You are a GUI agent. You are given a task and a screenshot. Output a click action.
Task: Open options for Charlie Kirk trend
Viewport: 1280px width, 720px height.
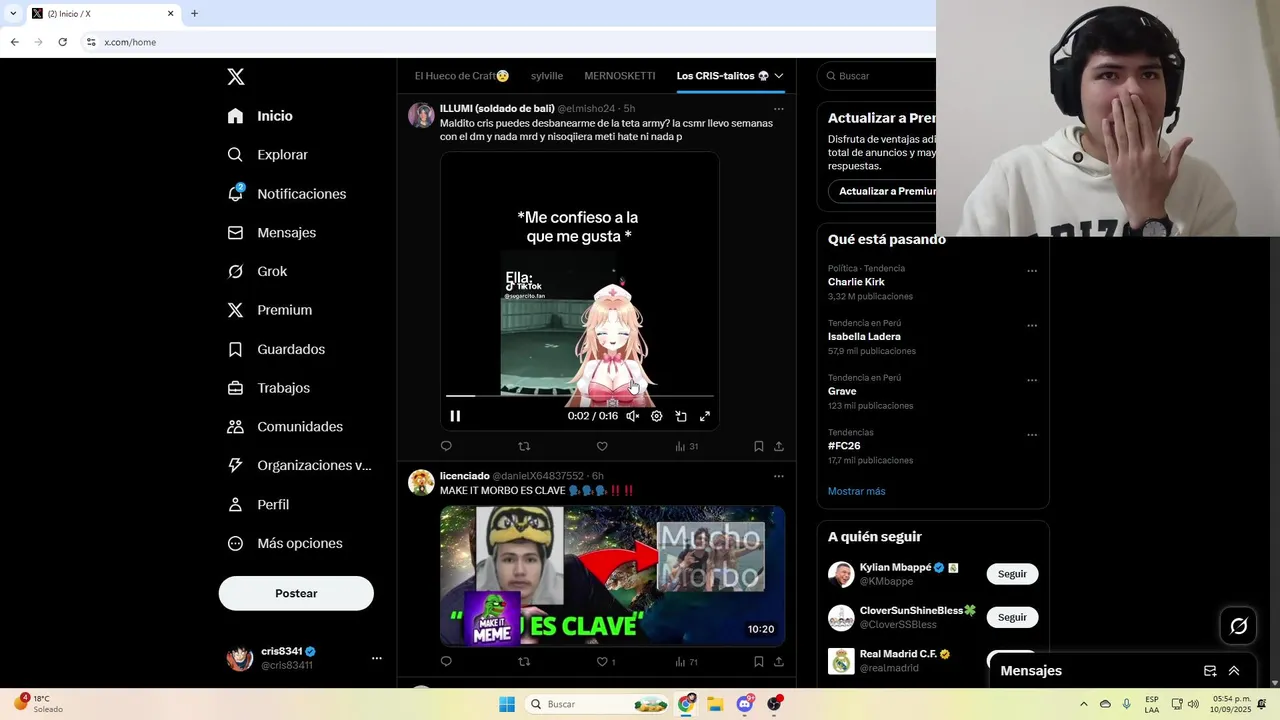point(1032,271)
